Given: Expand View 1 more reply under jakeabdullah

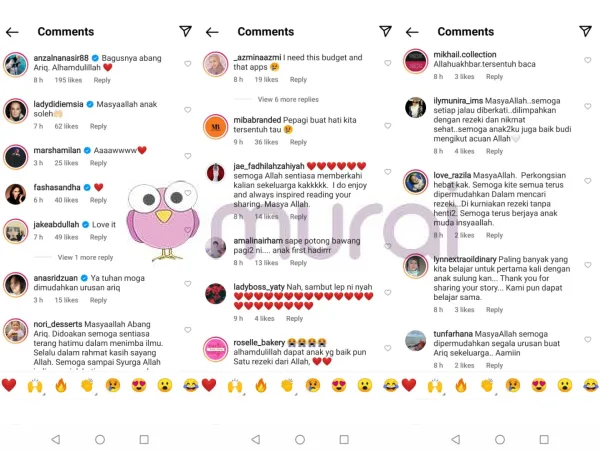Looking at the screenshot, I should coord(85,258).
